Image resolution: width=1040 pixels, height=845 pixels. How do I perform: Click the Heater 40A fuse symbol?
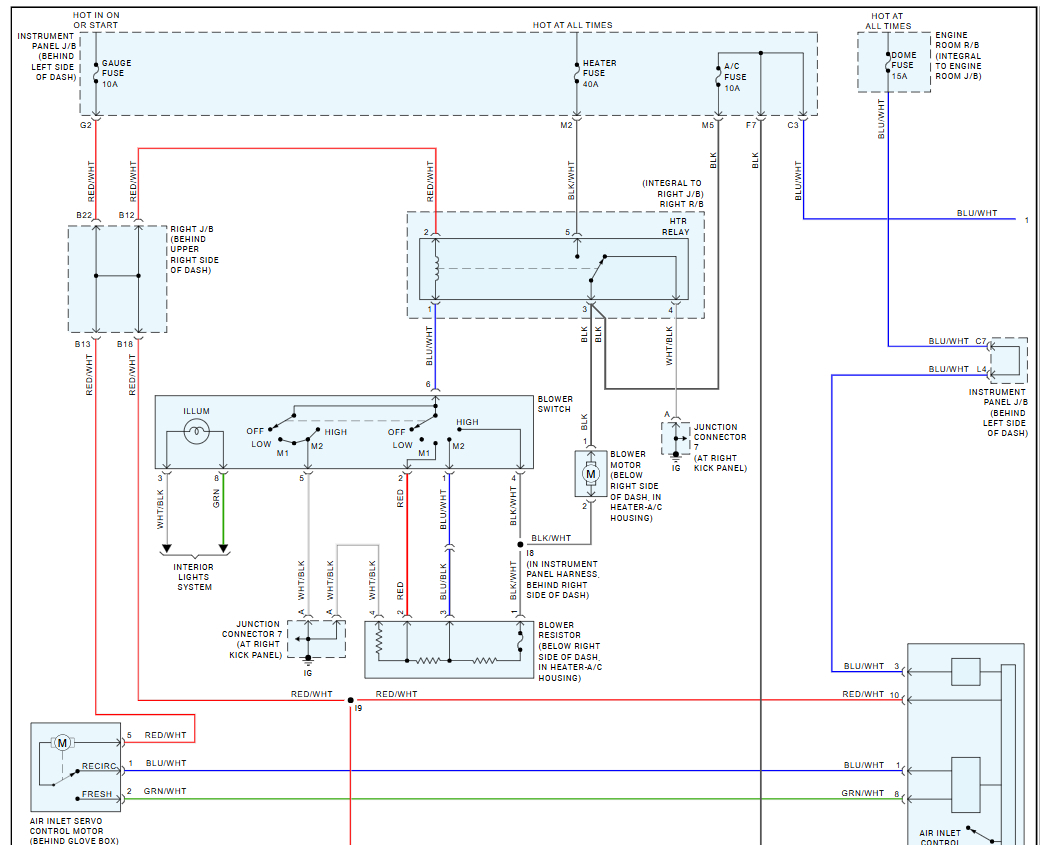576,72
